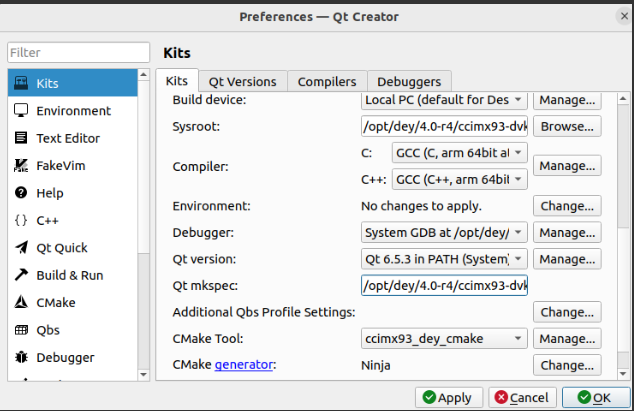Select the Text Editor category label
Viewport: 634px width, 411px height.
tap(68, 138)
